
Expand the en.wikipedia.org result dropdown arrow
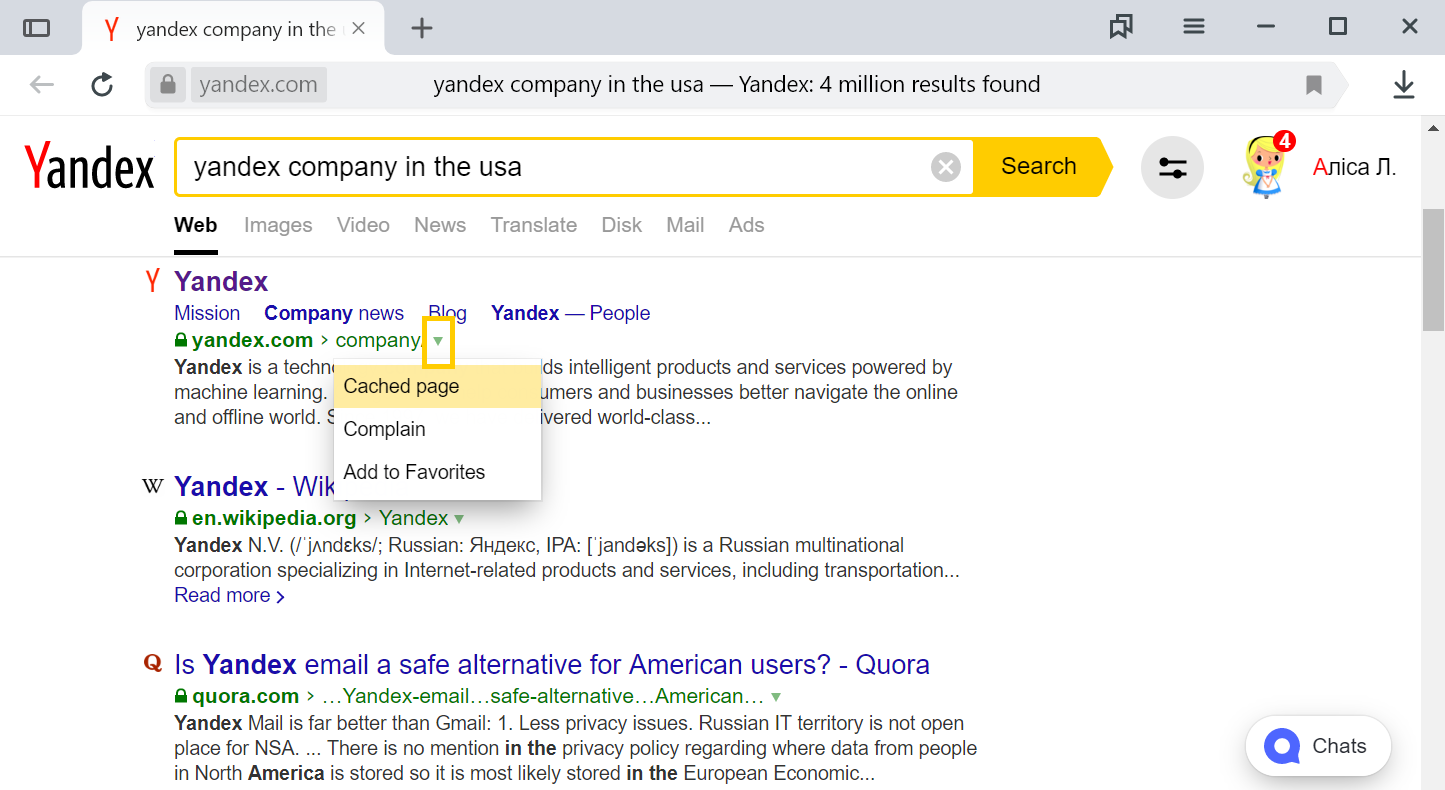(x=459, y=519)
